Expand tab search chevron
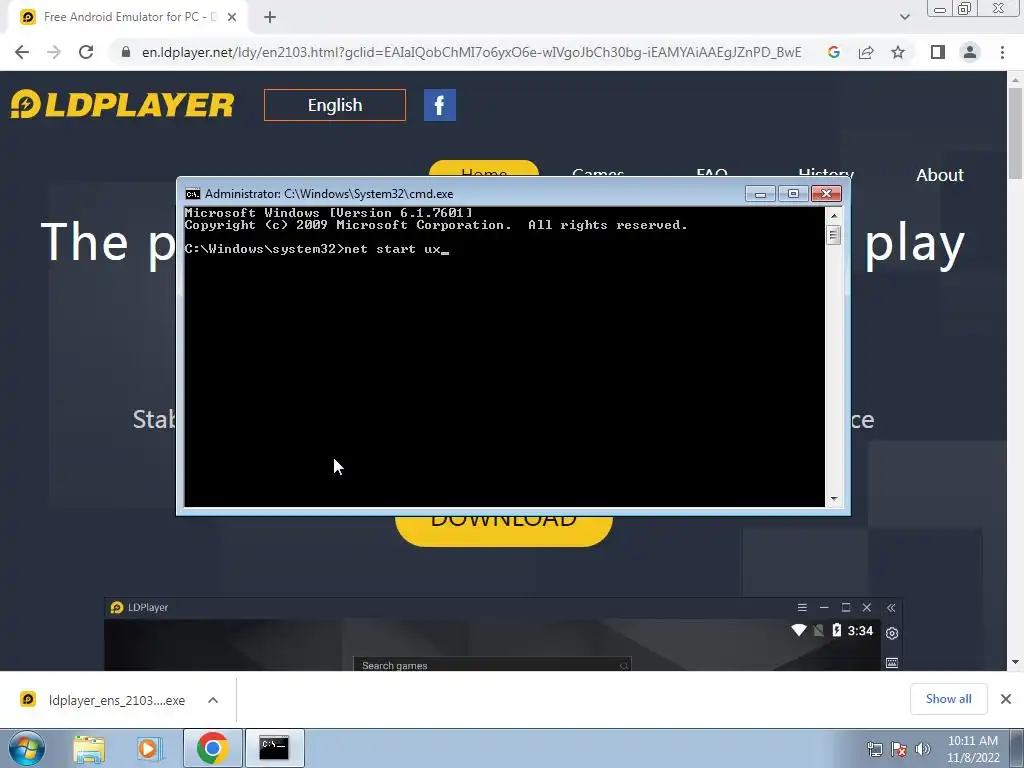1024x768 pixels. (x=904, y=17)
